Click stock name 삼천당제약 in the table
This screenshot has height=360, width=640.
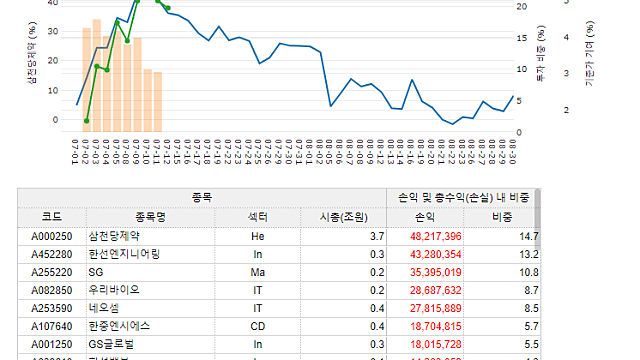[114, 236]
